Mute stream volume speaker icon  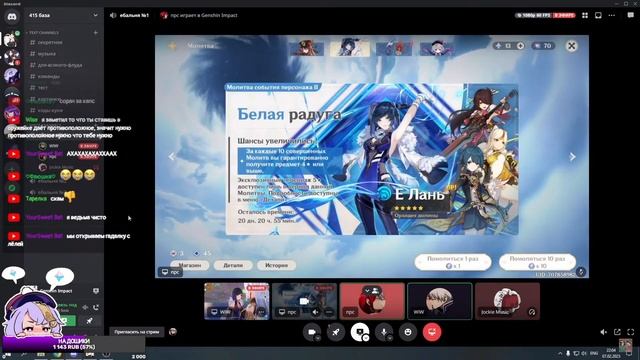(x=604, y=332)
